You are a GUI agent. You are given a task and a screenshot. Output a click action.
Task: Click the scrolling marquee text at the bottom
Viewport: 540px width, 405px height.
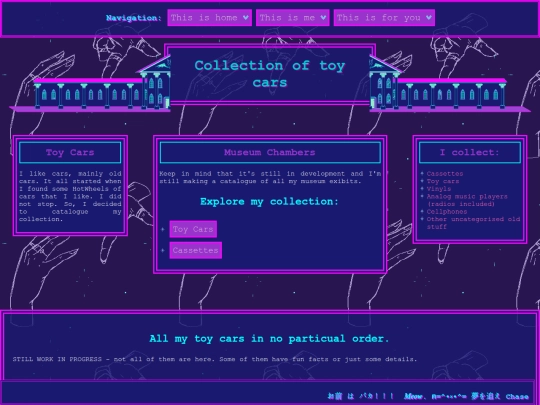pos(428,396)
